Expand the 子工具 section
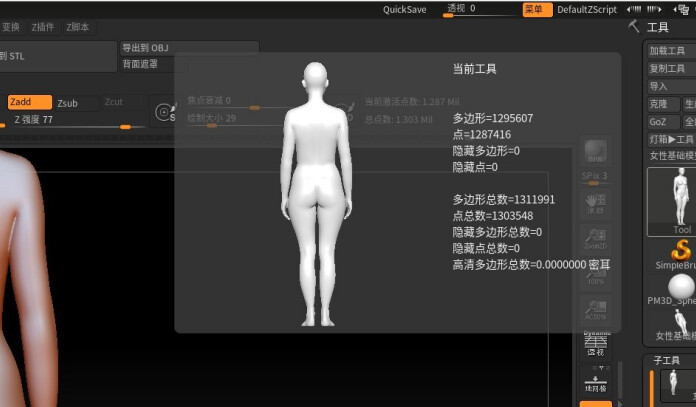Image resolution: width=696 pixels, height=407 pixels. pyautogui.click(x=667, y=360)
